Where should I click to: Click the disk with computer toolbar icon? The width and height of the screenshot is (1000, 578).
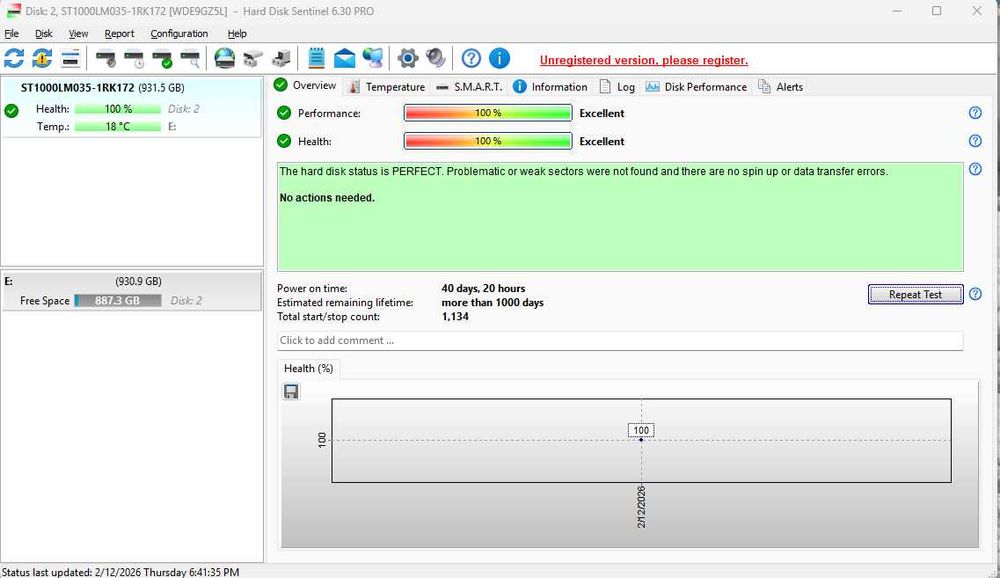(281, 59)
